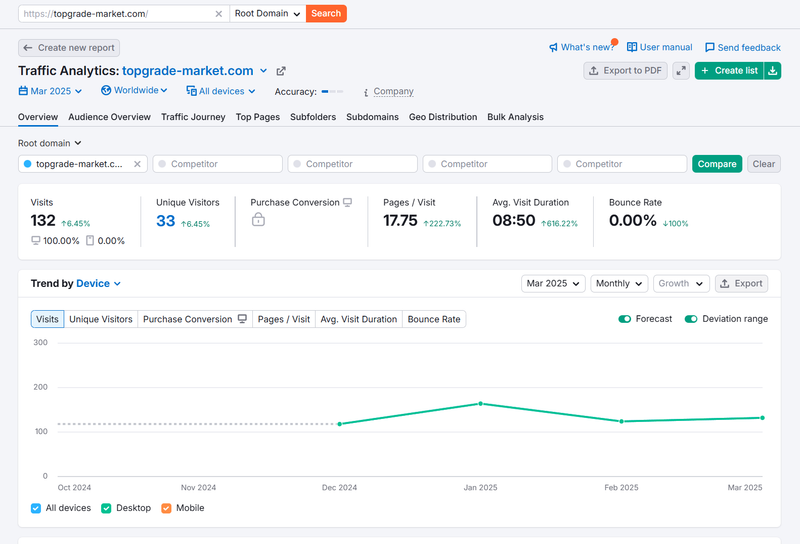This screenshot has width=800, height=544.
Task: Switch to the Traffic Journey tab
Action: click(193, 117)
